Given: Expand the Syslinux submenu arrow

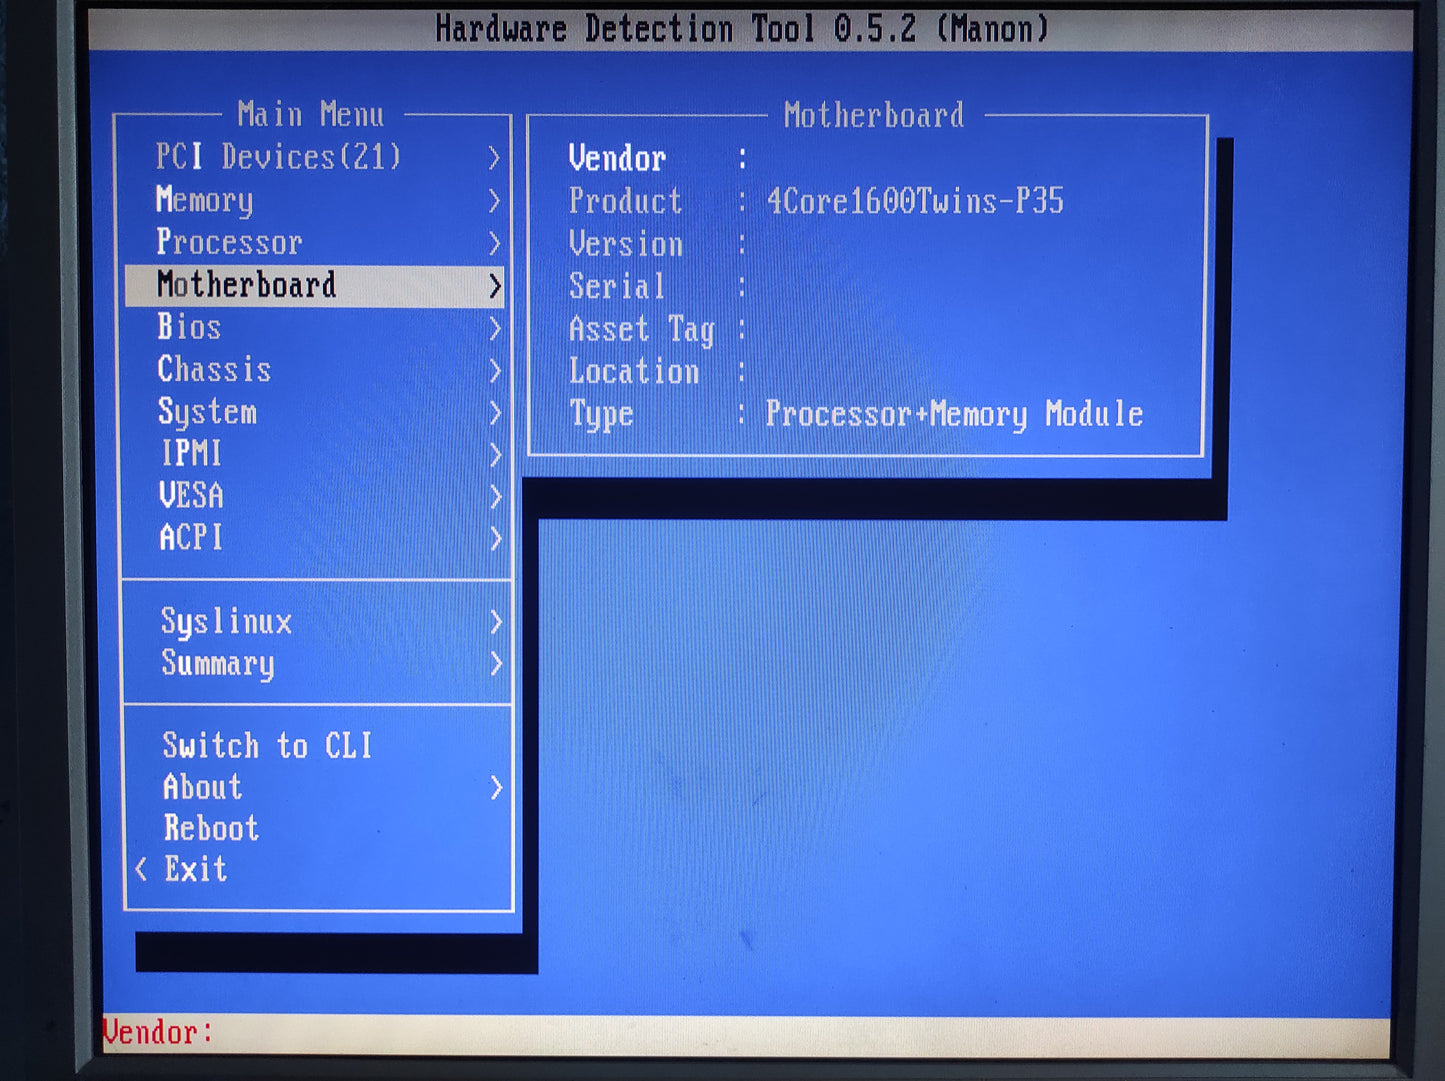Looking at the screenshot, I should [496, 622].
